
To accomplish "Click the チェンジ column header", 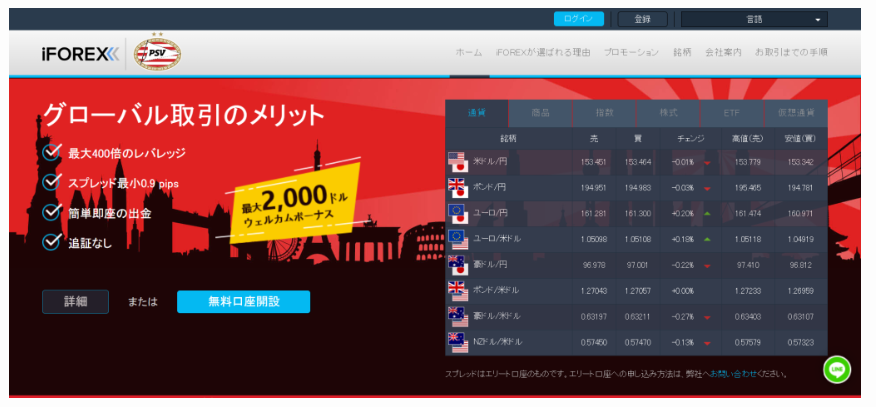I will [691, 138].
